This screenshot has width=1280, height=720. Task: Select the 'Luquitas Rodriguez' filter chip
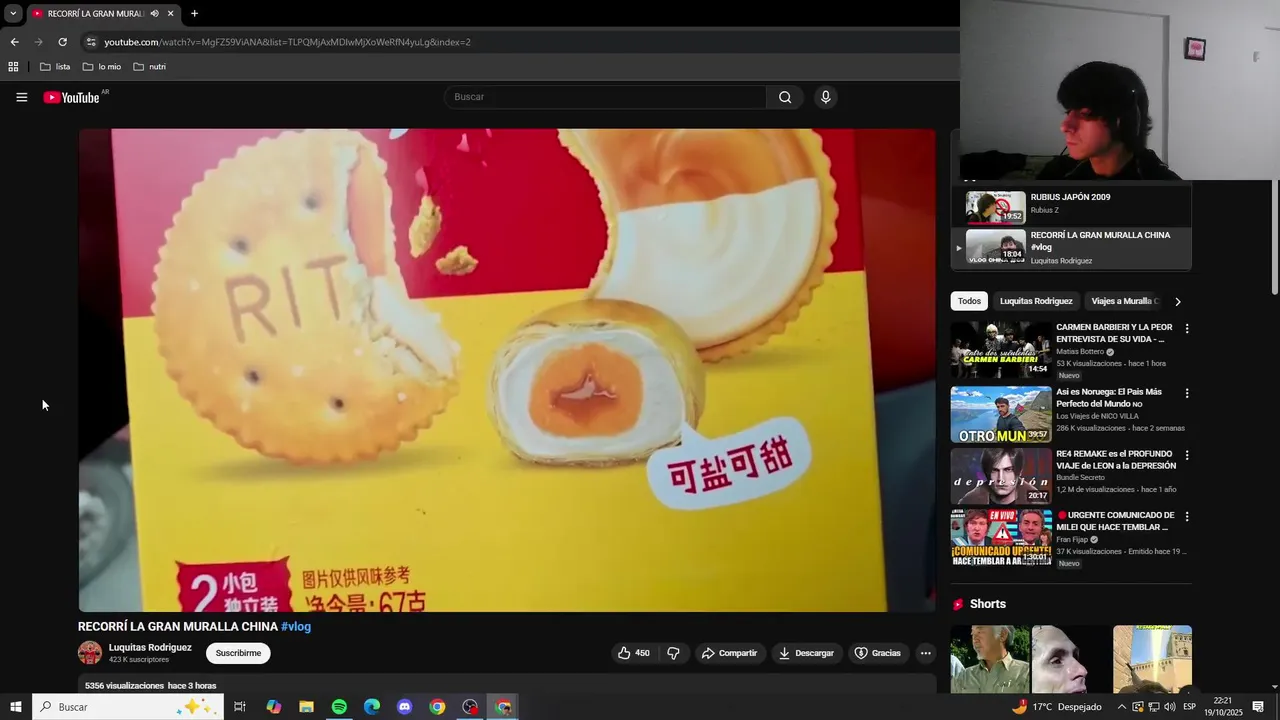(1036, 301)
